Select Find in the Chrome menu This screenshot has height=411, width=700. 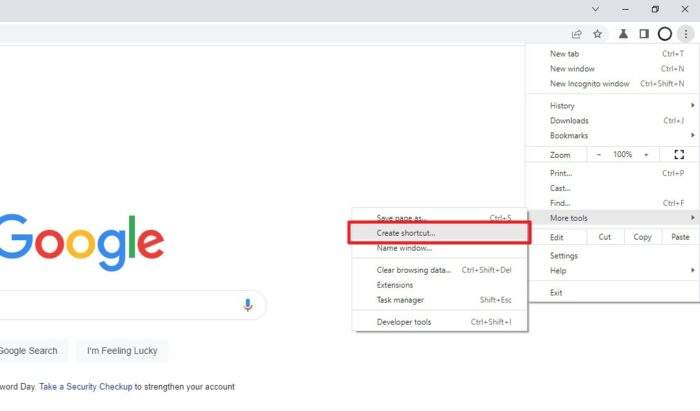click(612, 203)
